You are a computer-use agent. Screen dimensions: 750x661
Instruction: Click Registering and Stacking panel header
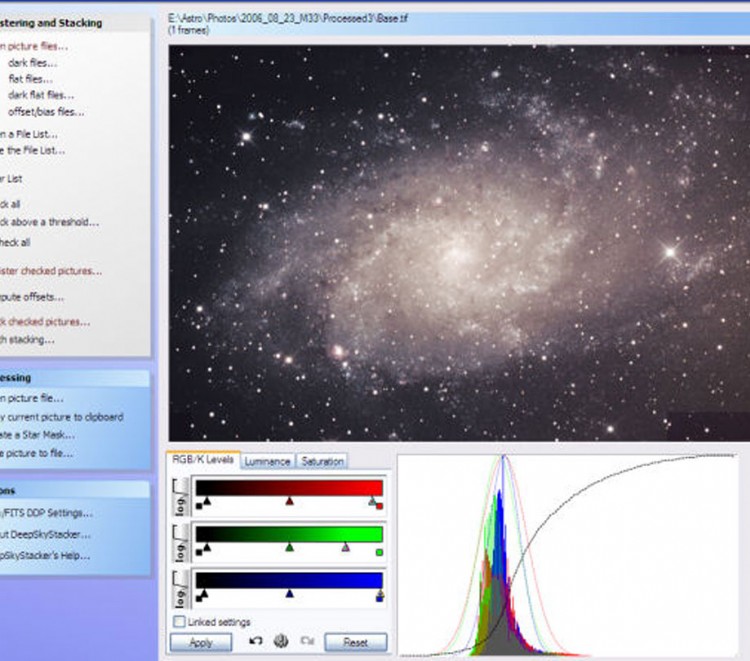(x=75, y=22)
